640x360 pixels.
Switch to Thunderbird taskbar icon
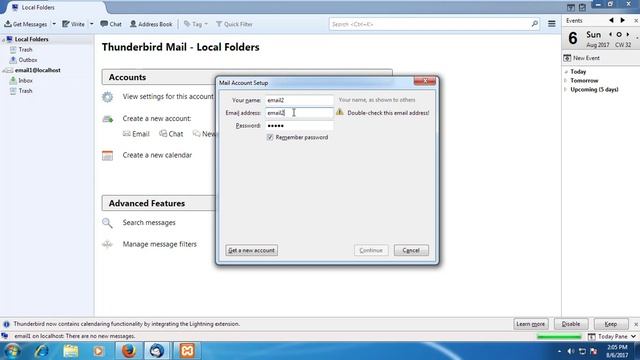pyautogui.click(x=157, y=351)
